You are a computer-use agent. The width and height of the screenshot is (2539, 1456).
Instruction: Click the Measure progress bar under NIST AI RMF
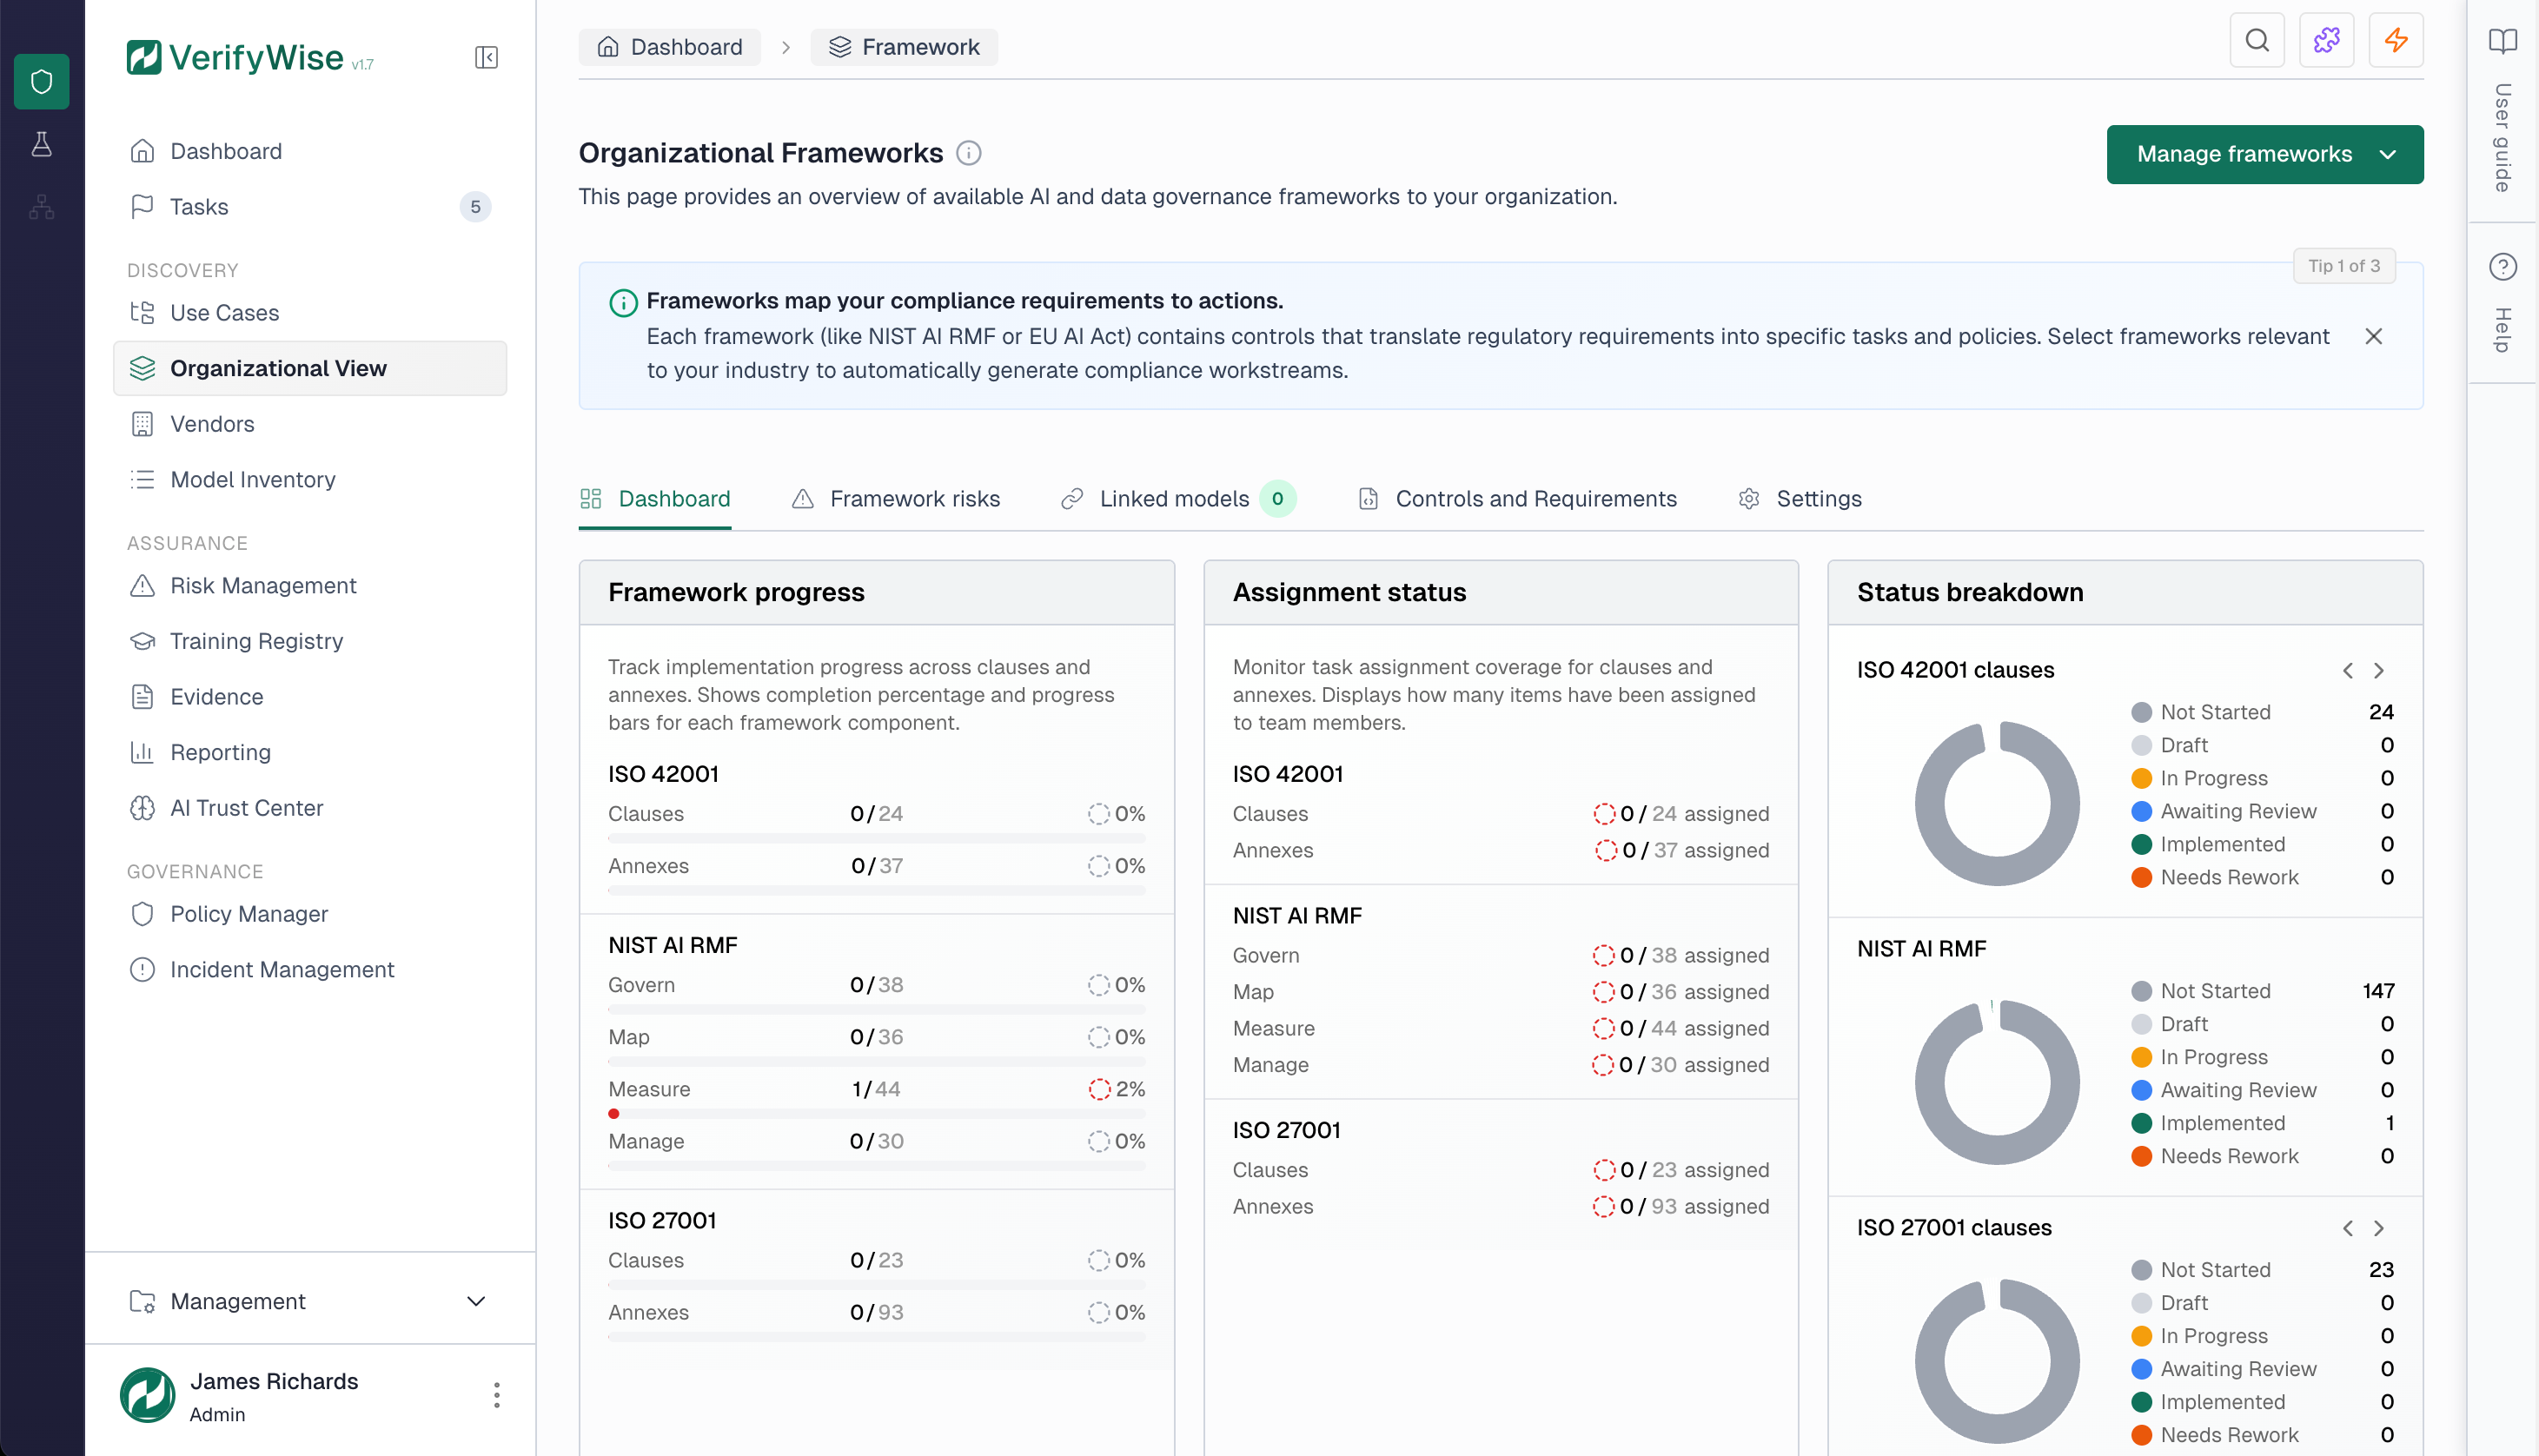click(x=877, y=1113)
